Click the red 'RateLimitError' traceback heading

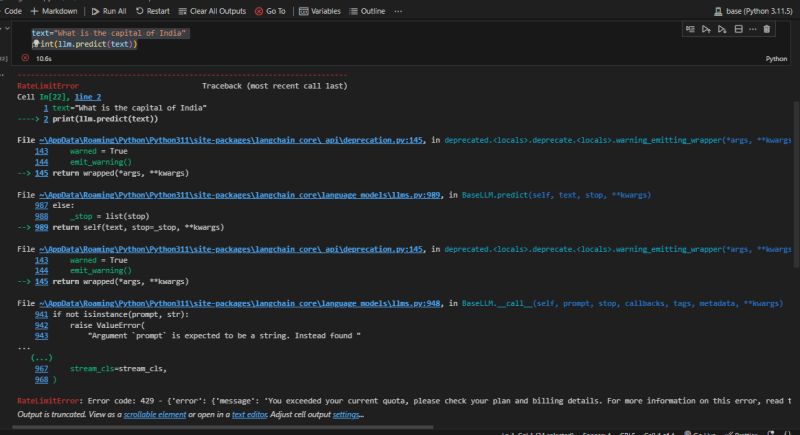48,86
